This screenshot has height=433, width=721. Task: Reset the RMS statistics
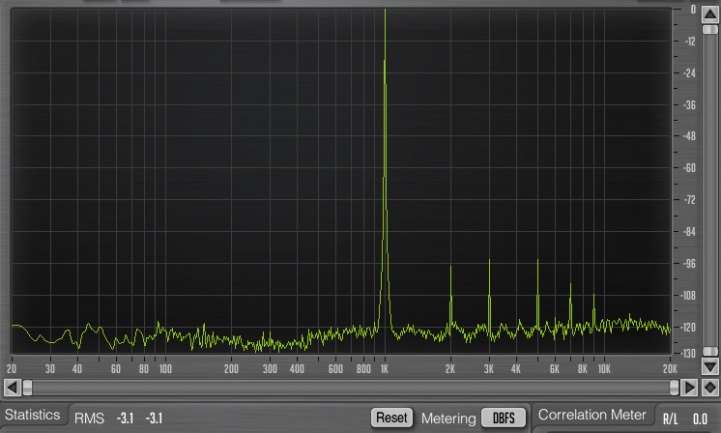[392, 418]
